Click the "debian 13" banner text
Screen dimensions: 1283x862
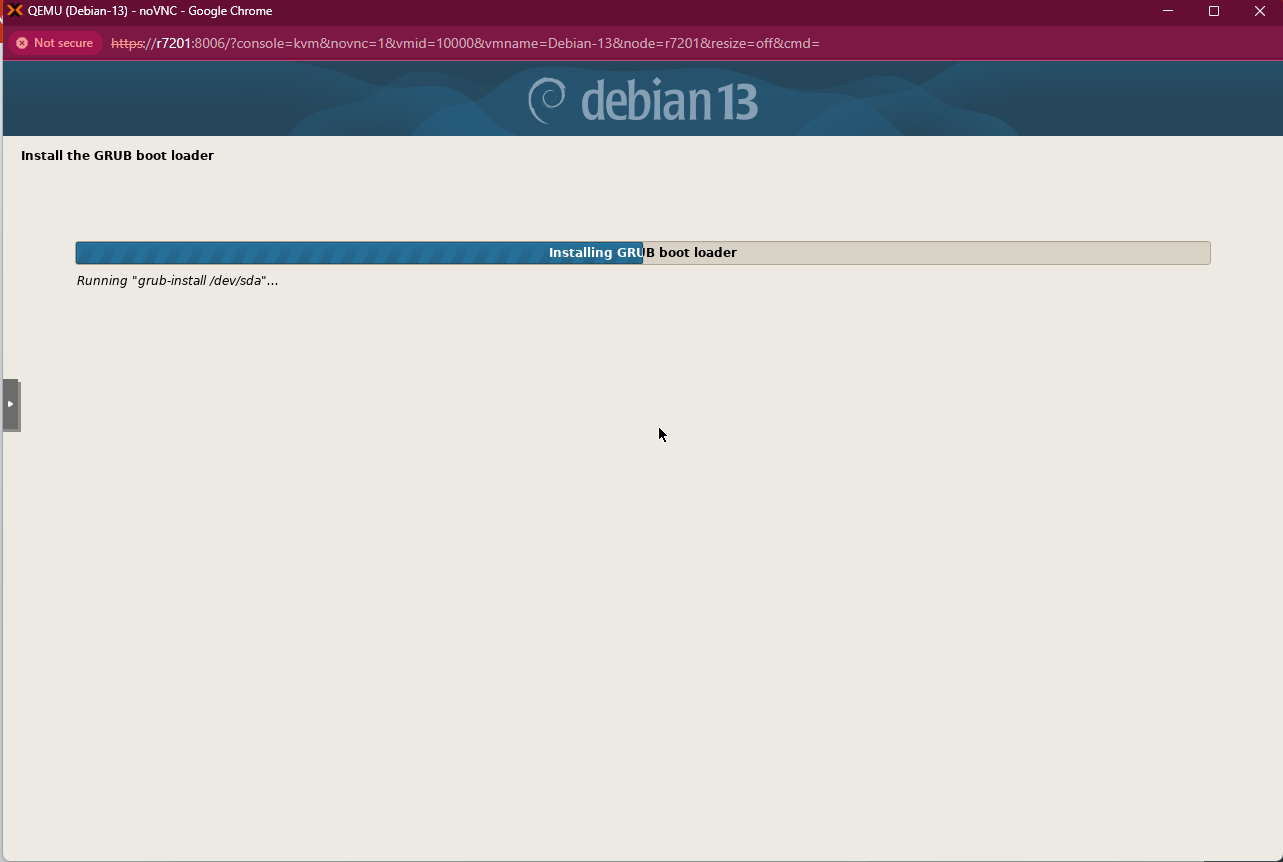(669, 102)
